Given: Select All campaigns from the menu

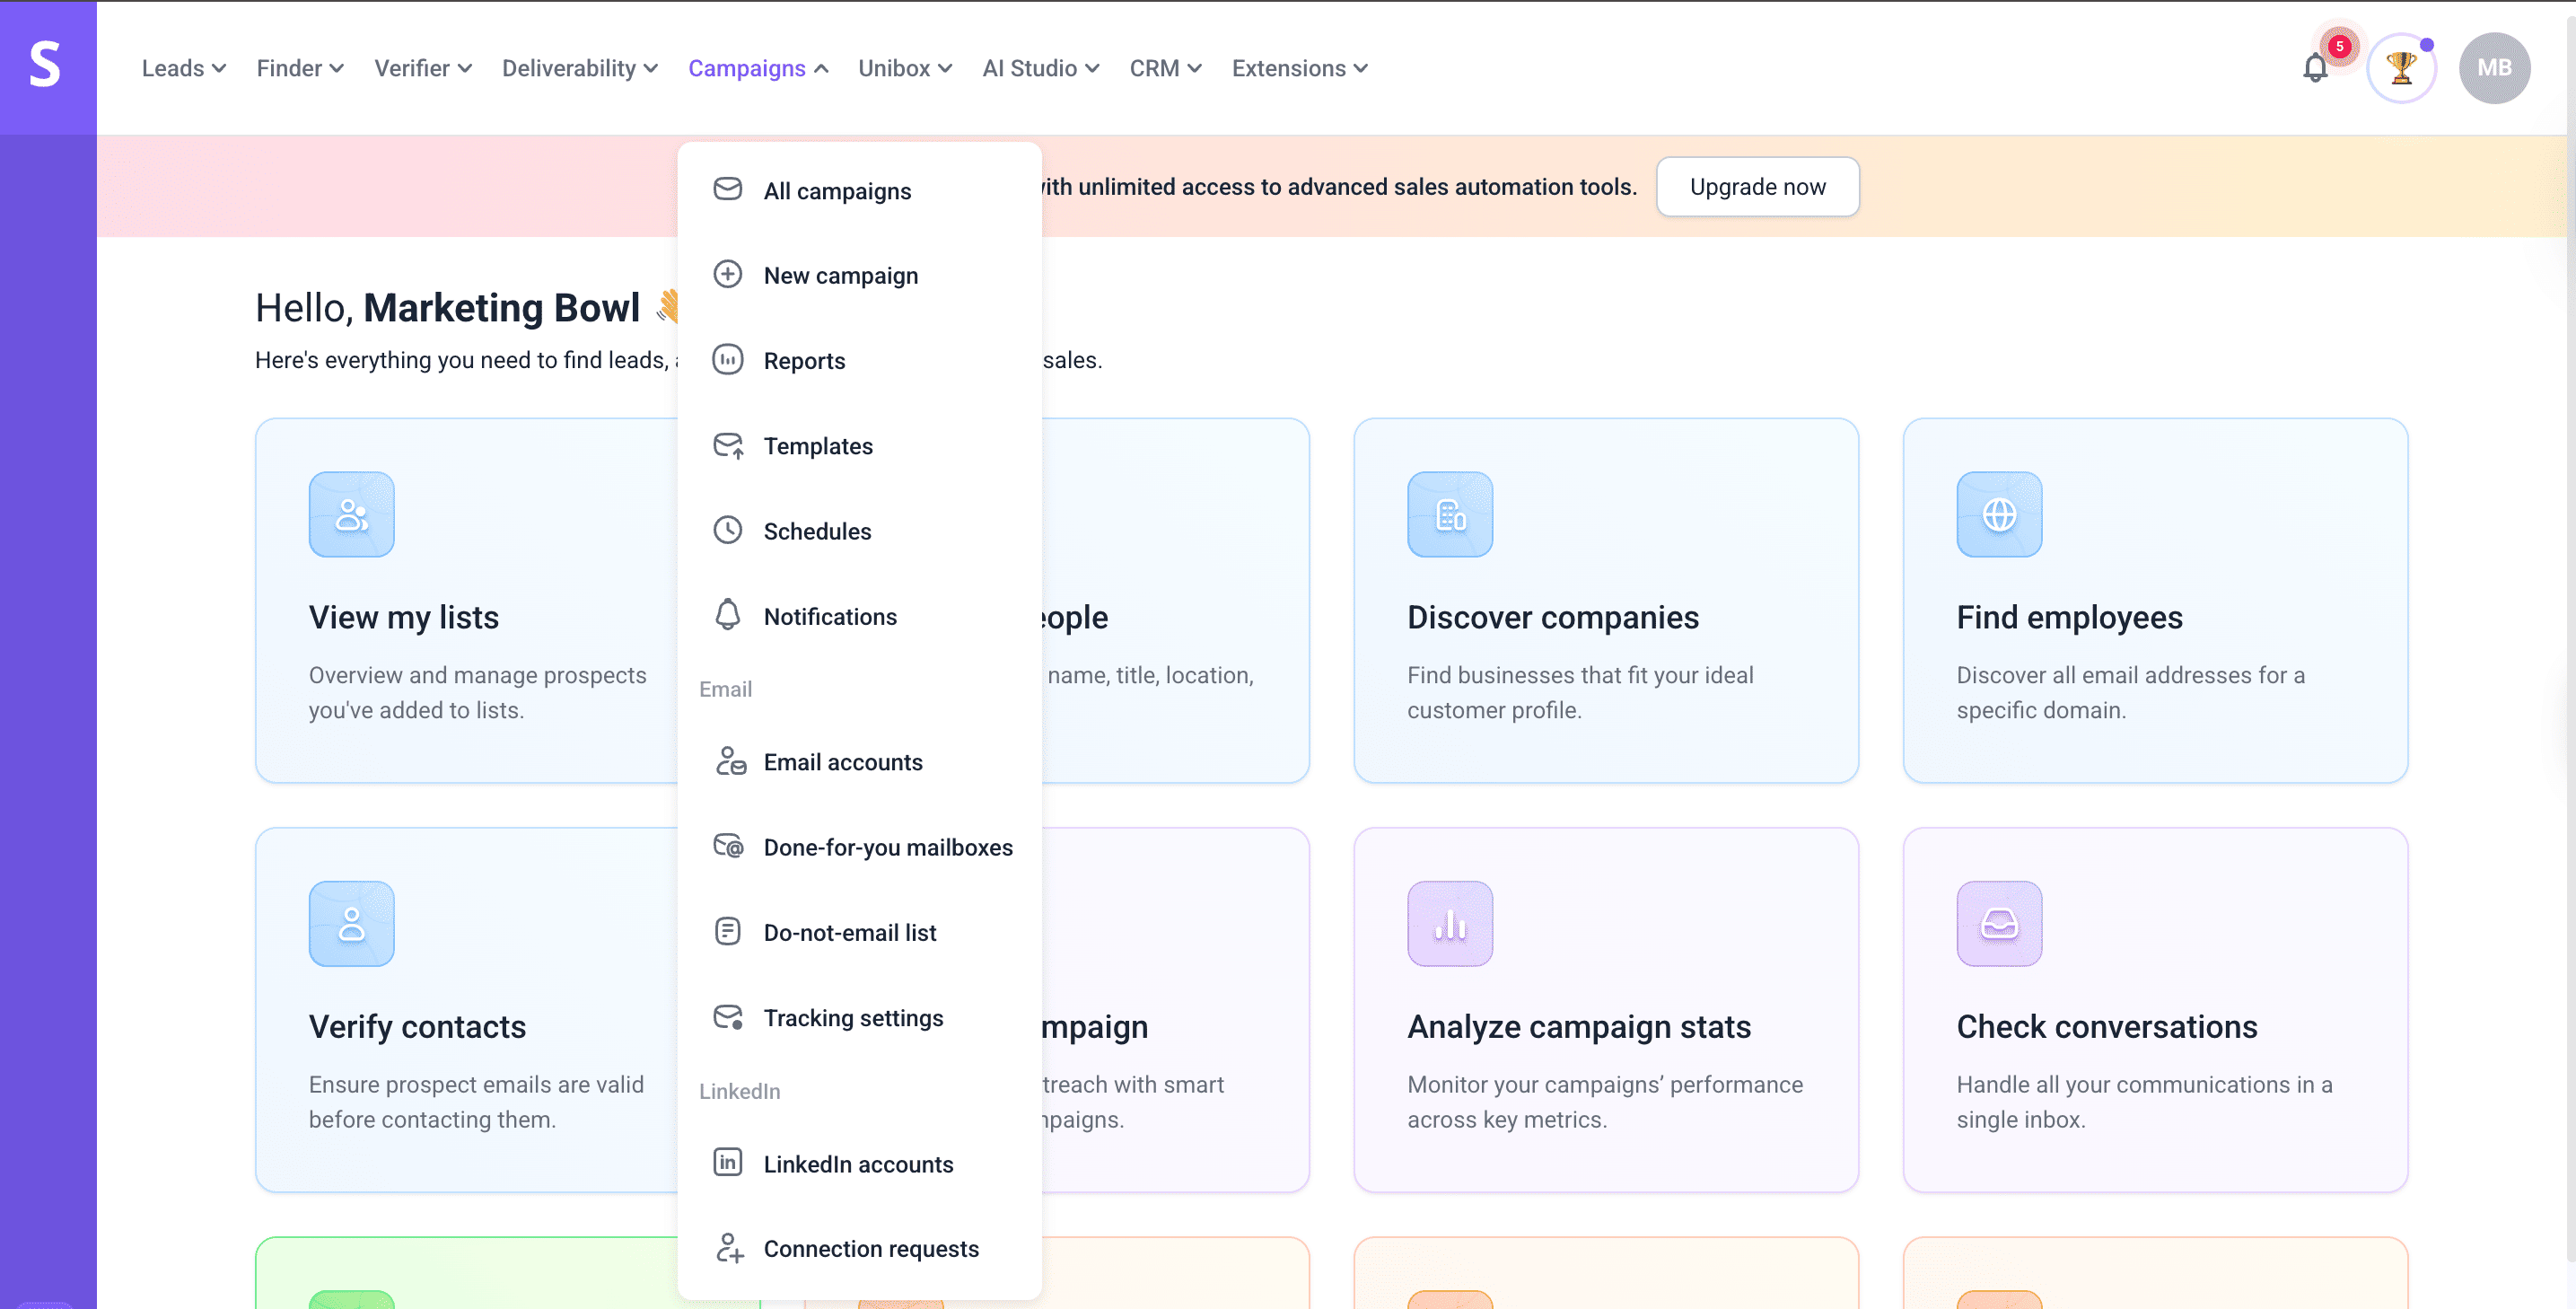Looking at the screenshot, I should (x=837, y=190).
